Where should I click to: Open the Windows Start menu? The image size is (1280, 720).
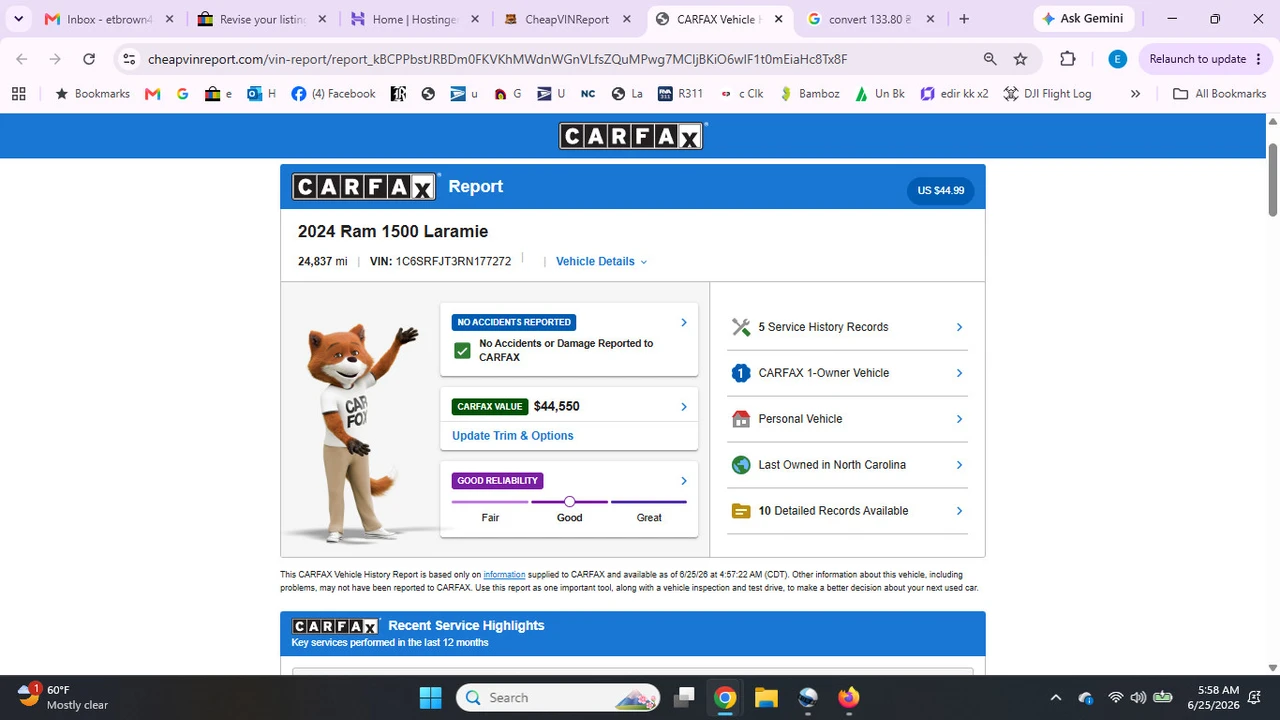[x=431, y=697]
